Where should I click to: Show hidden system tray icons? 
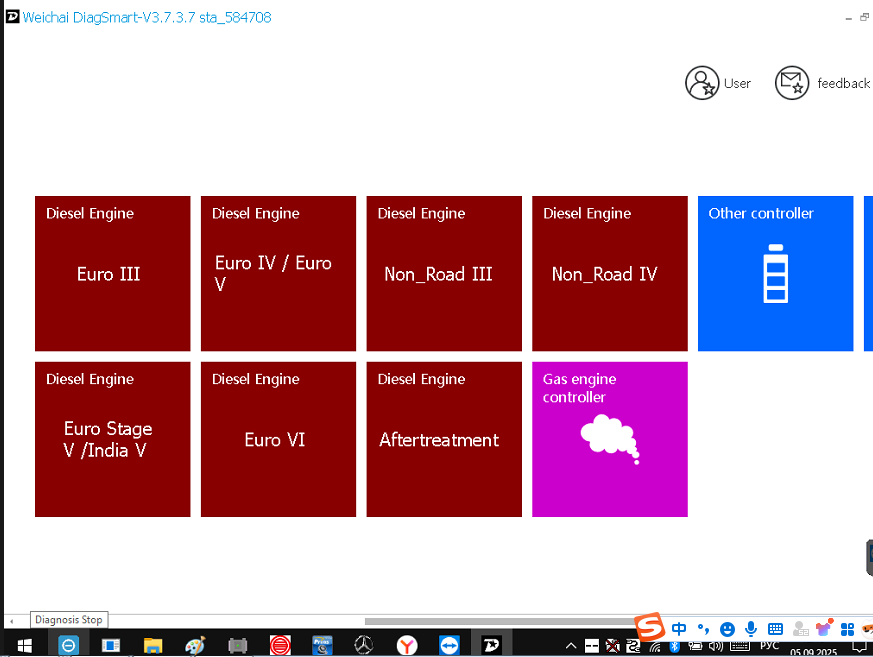tap(571, 646)
